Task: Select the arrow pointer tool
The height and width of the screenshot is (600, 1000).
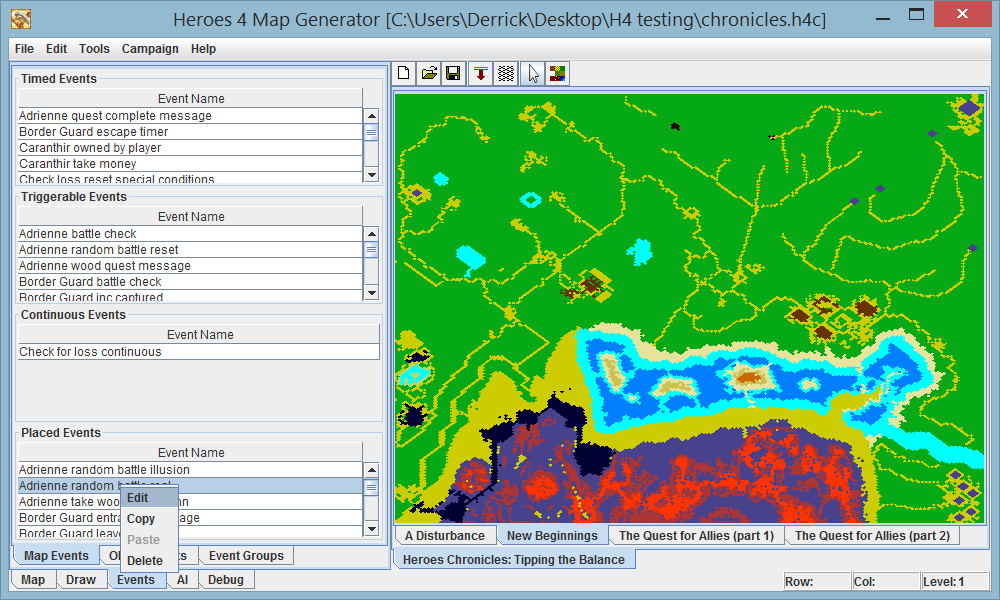Action: click(x=533, y=73)
